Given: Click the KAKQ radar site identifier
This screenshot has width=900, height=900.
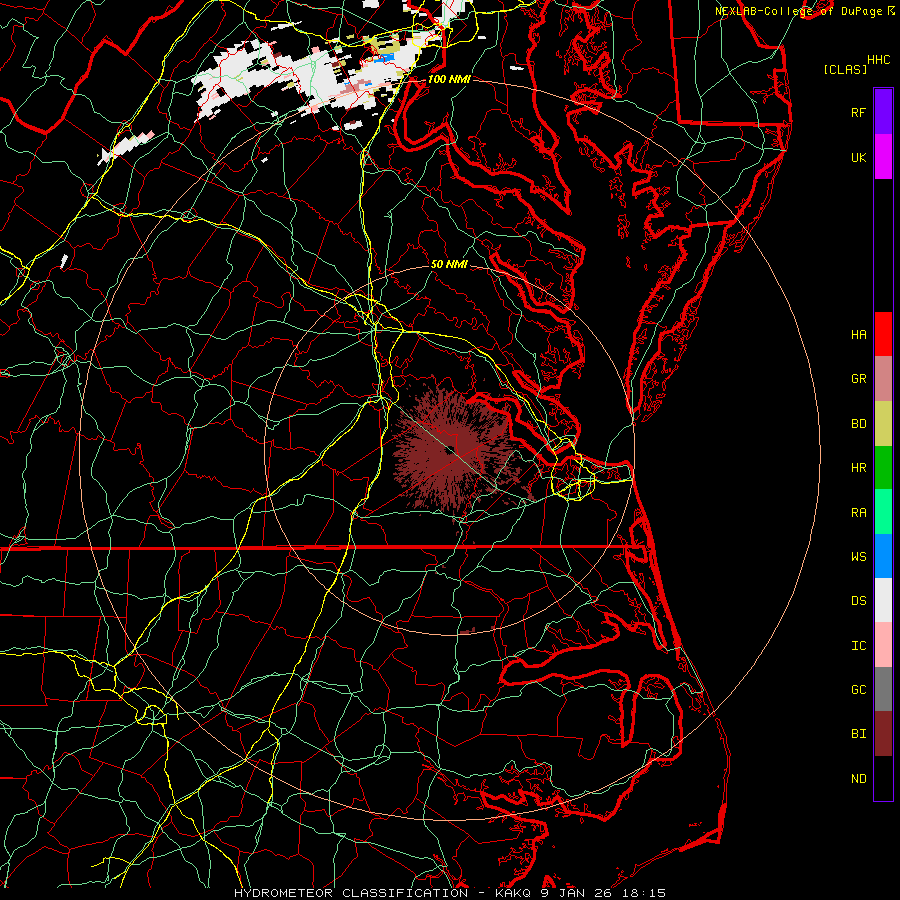Looking at the screenshot, I should [x=511, y=893].
